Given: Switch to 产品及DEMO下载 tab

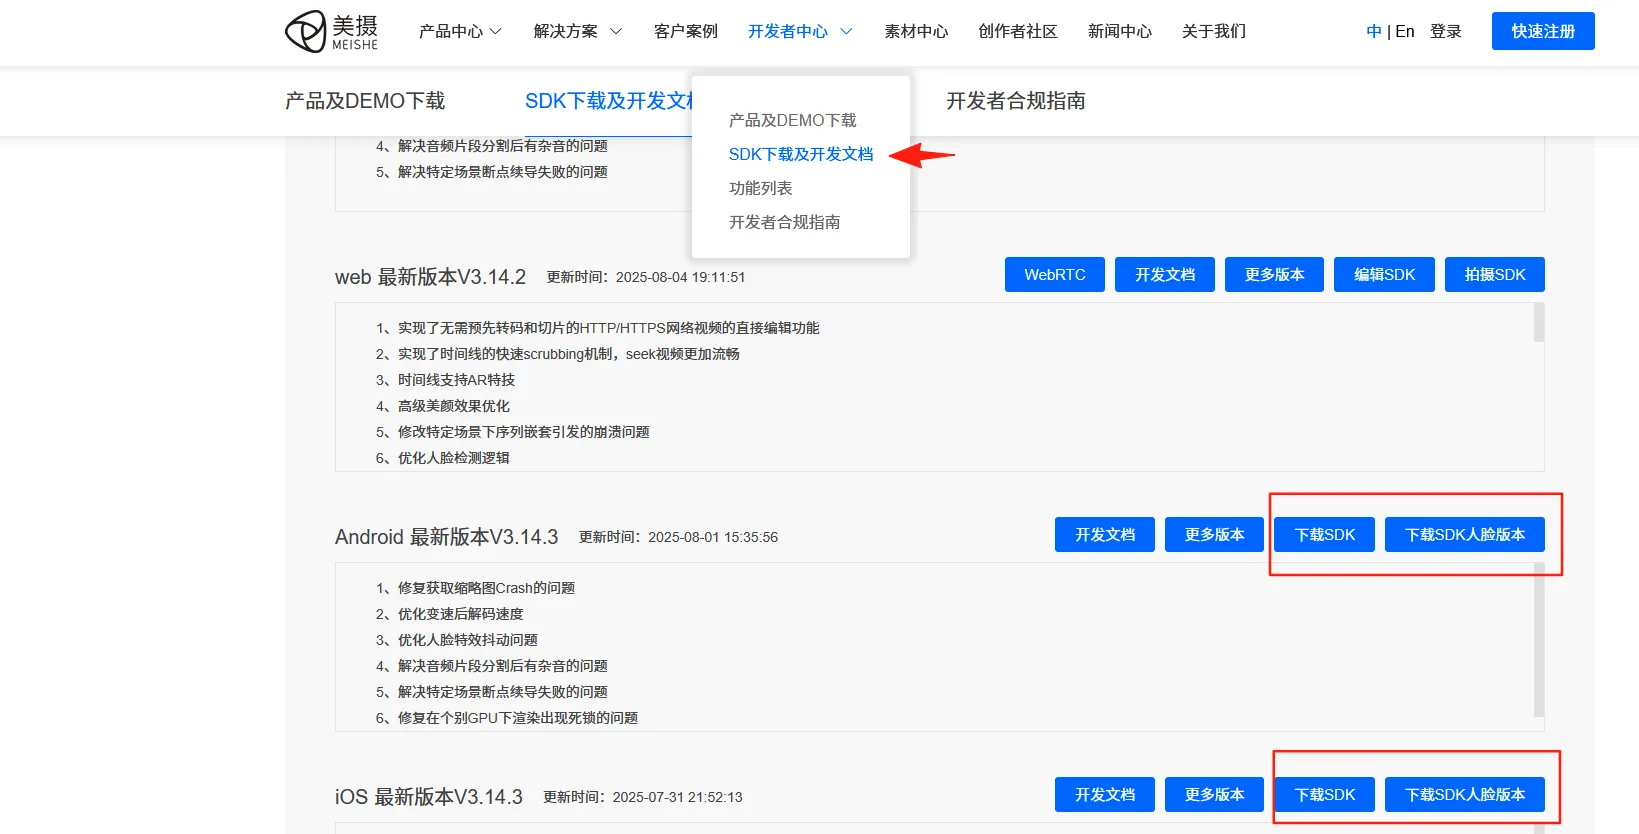Looking at the screenshot, I should pos(365,101).
